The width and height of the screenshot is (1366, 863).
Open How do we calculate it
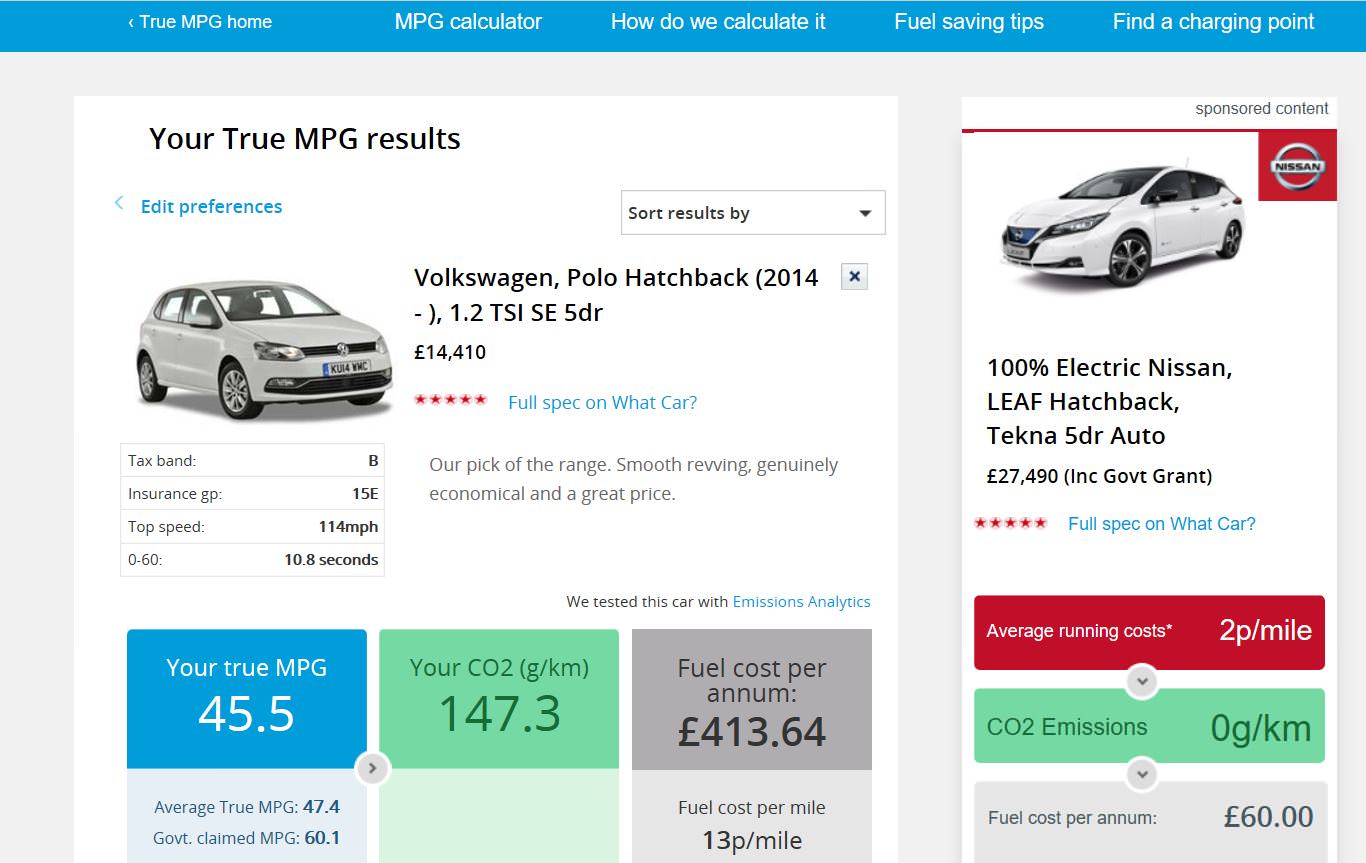coord(718,22)
